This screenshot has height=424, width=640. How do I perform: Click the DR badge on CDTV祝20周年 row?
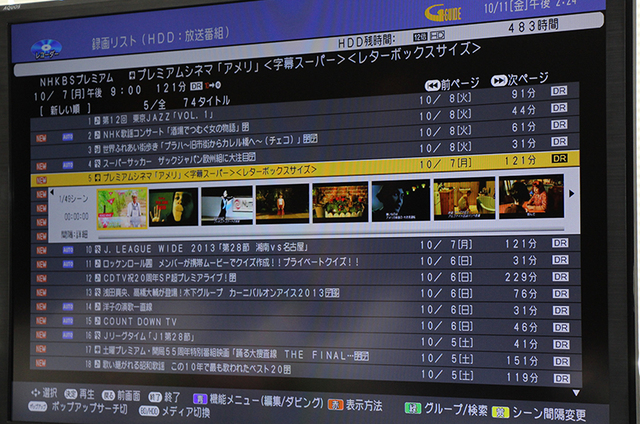pyautogui.click(x=560, y=277)
